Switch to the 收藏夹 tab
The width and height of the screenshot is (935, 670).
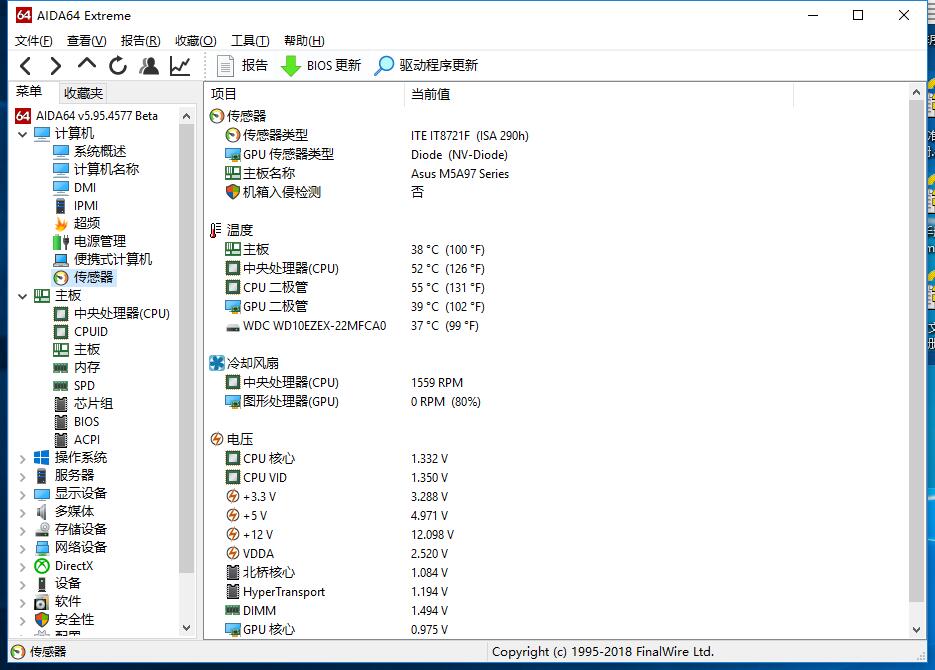click(x=83, y=93)
